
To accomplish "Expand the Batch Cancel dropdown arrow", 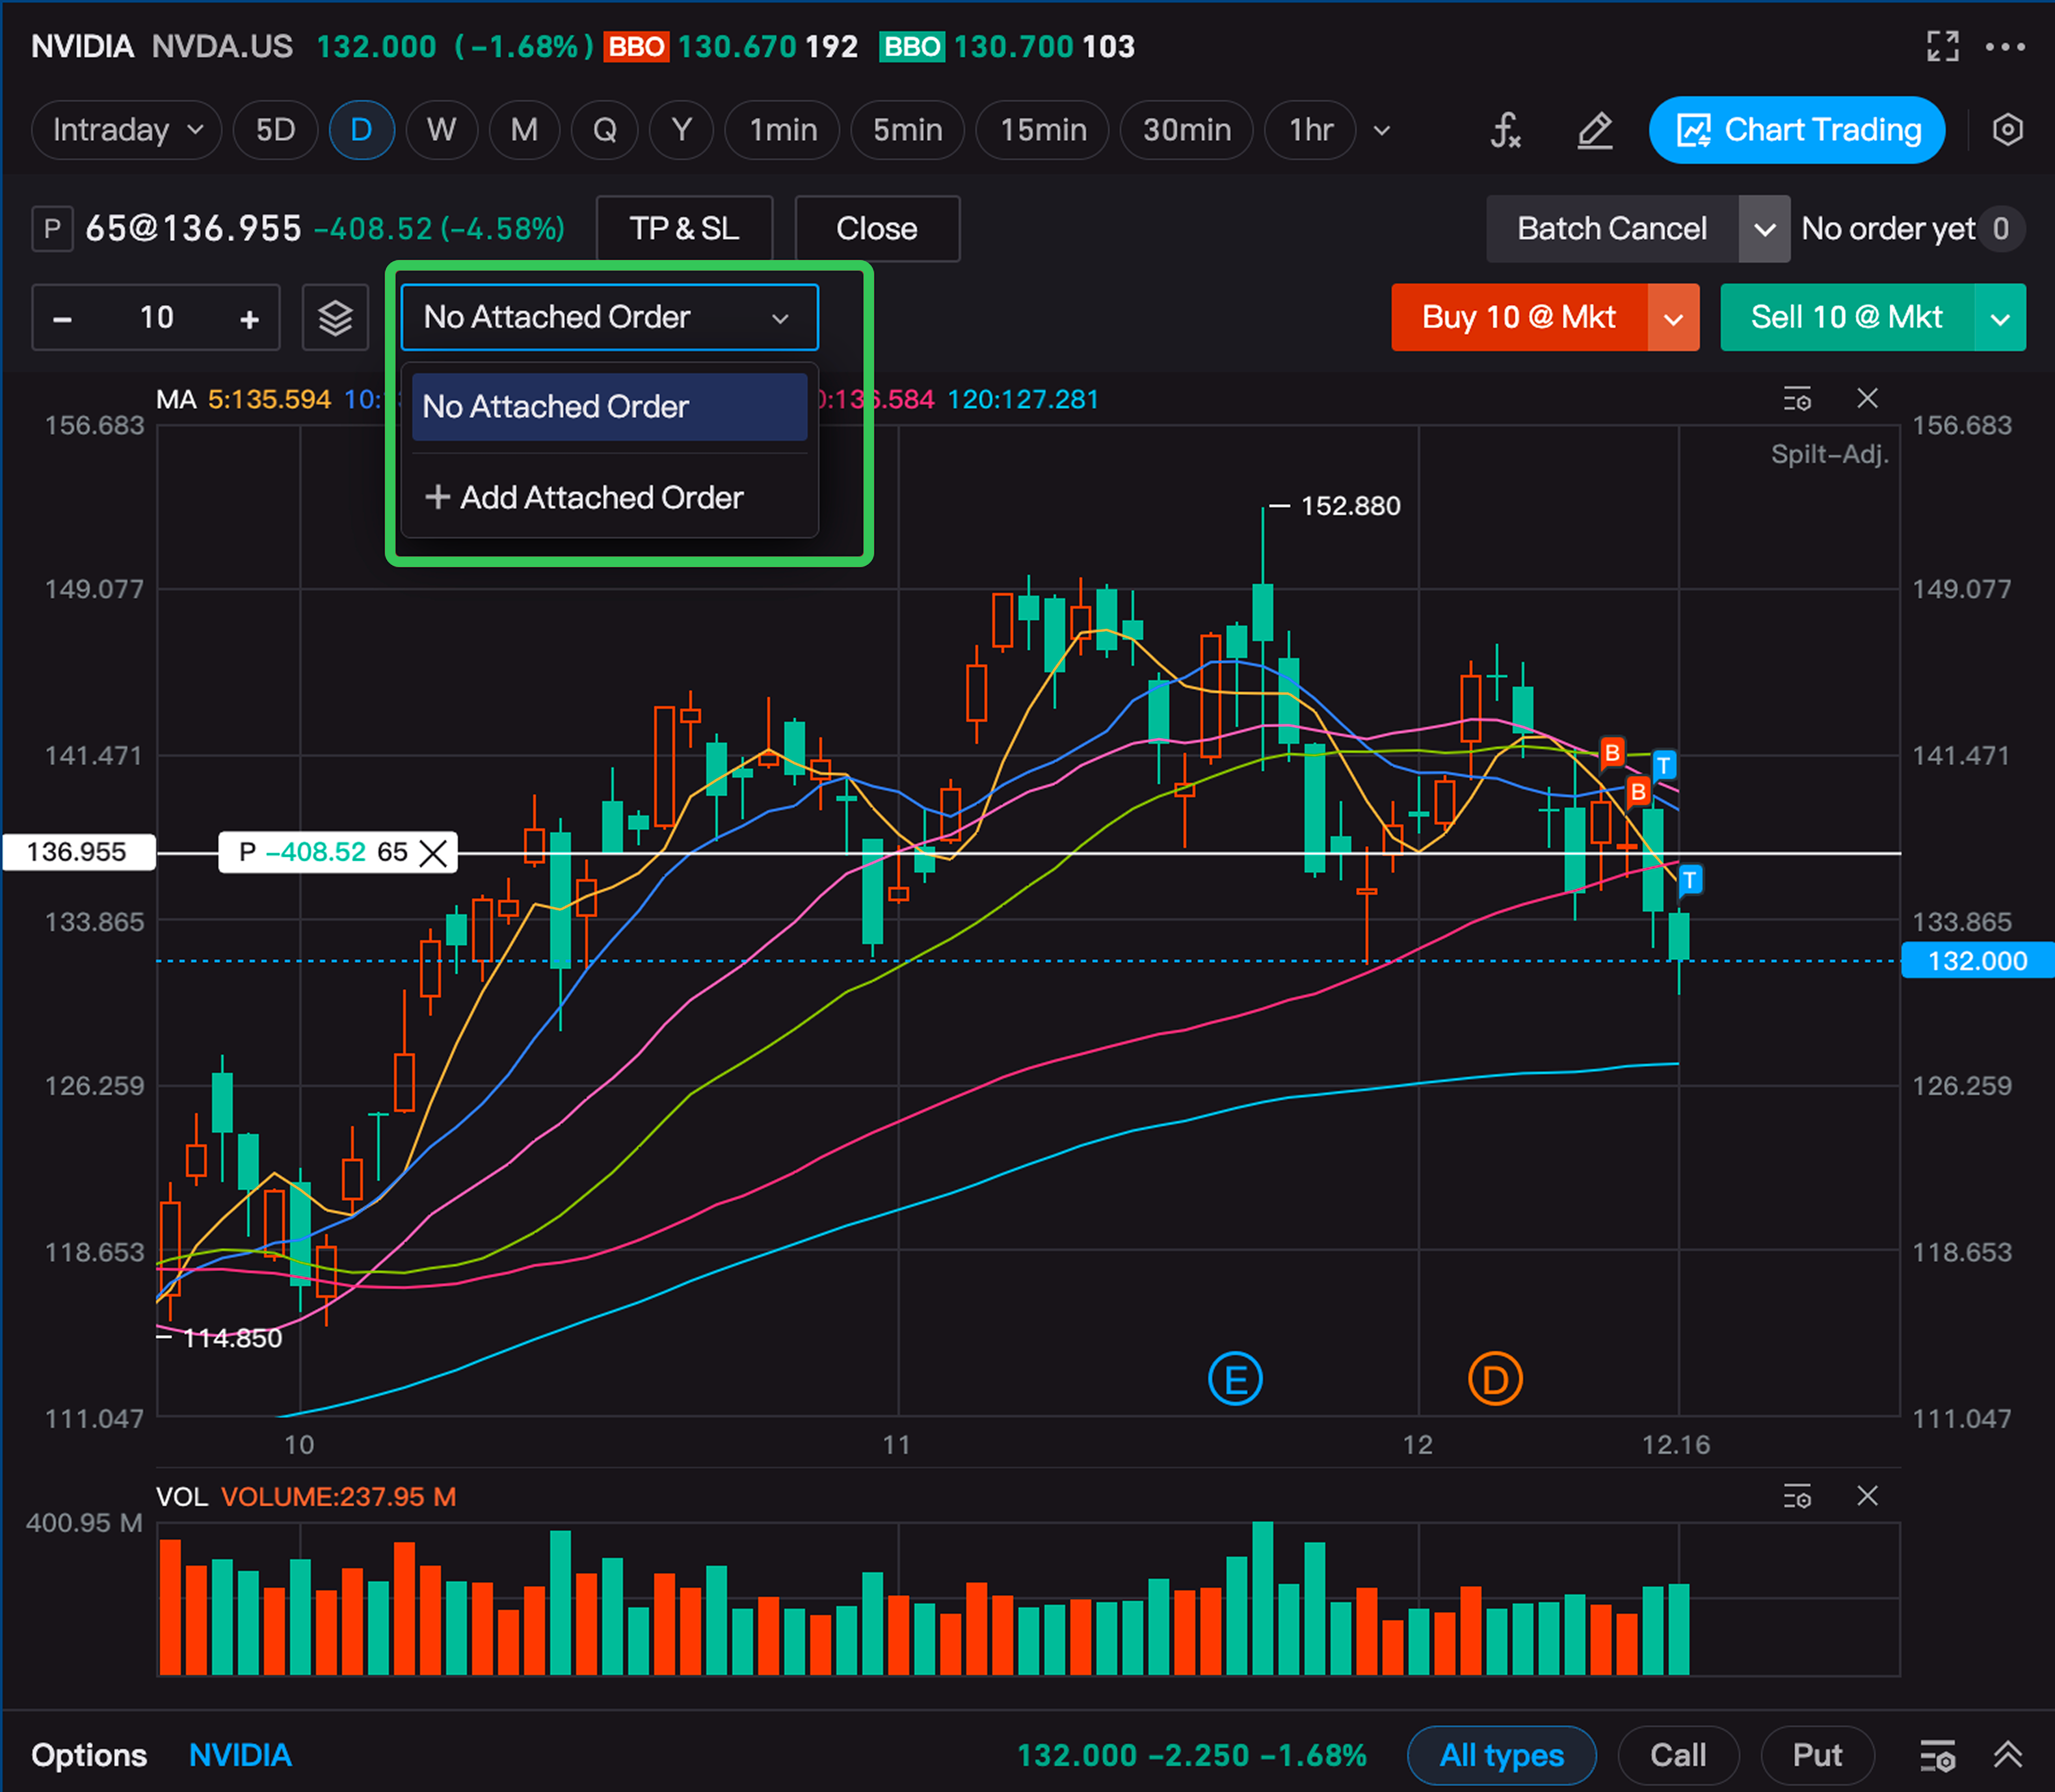I will tap(1764, 229).
